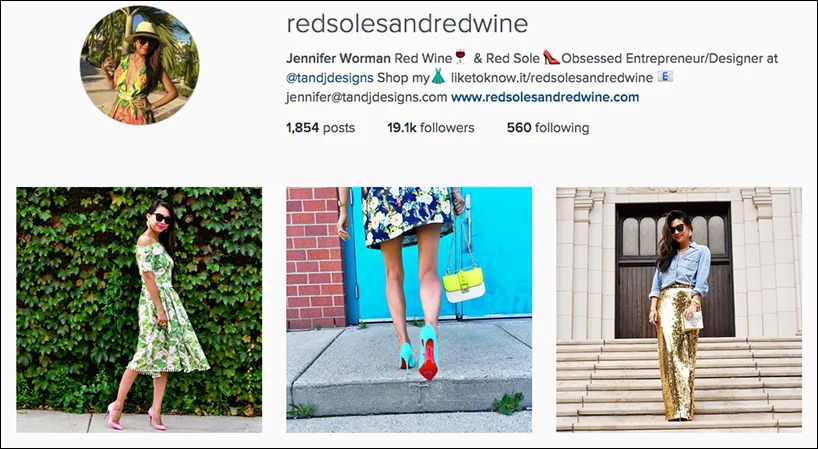Viewport: 818px width, 449px height.
Task: Click the yellow handbag in middle photo
Action: [464, 284]
